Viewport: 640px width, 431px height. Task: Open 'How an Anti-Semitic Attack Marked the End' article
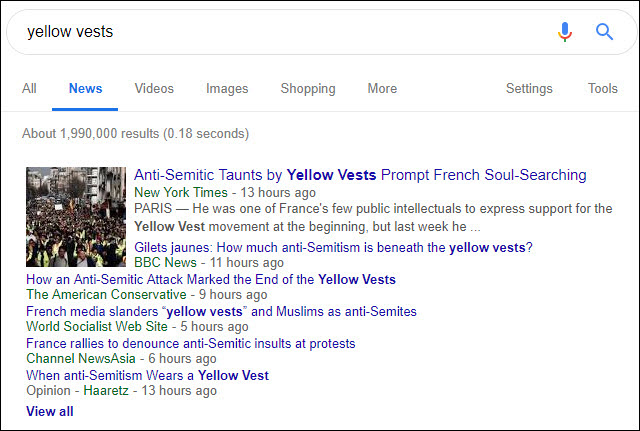click(211, 280)
